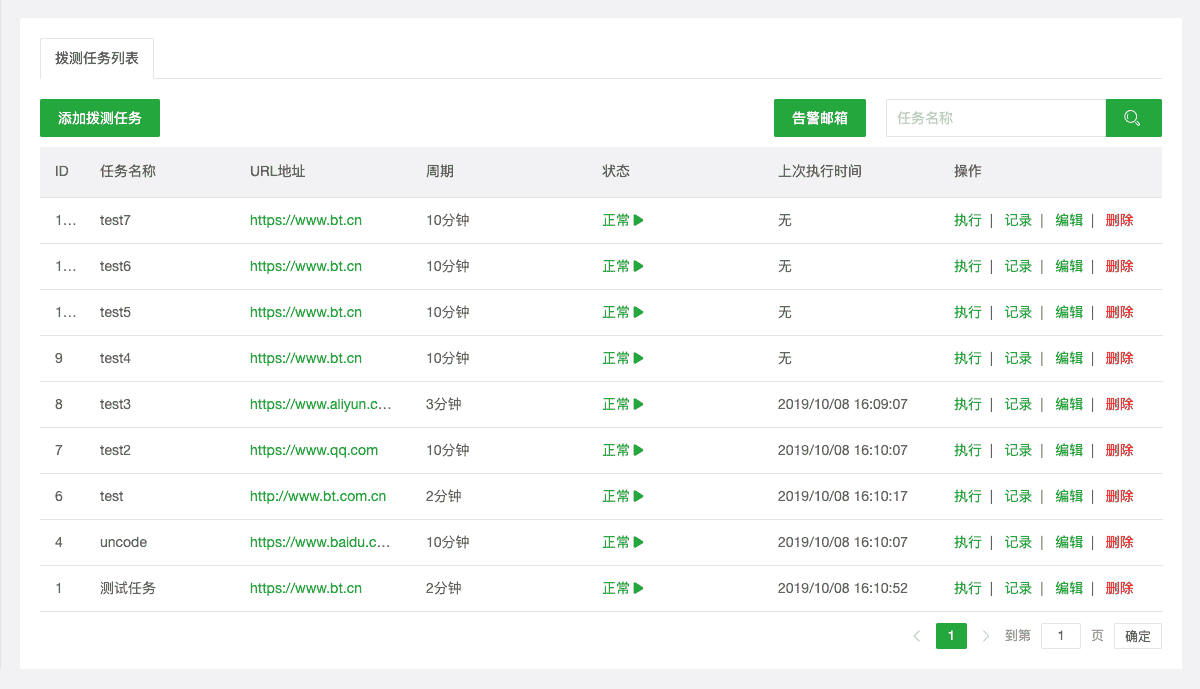Click the next page chevron
The image size is (1200, 689).
pyautogui.click(x=985, y=635)
